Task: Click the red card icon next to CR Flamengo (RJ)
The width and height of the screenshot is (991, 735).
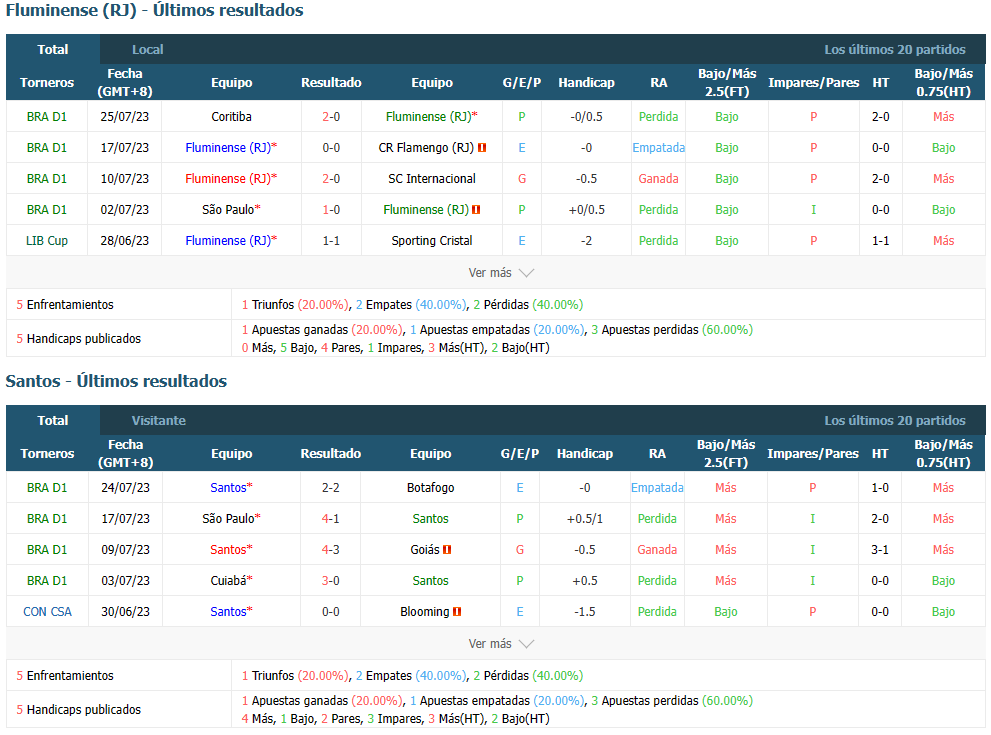Action: point(482,148)
